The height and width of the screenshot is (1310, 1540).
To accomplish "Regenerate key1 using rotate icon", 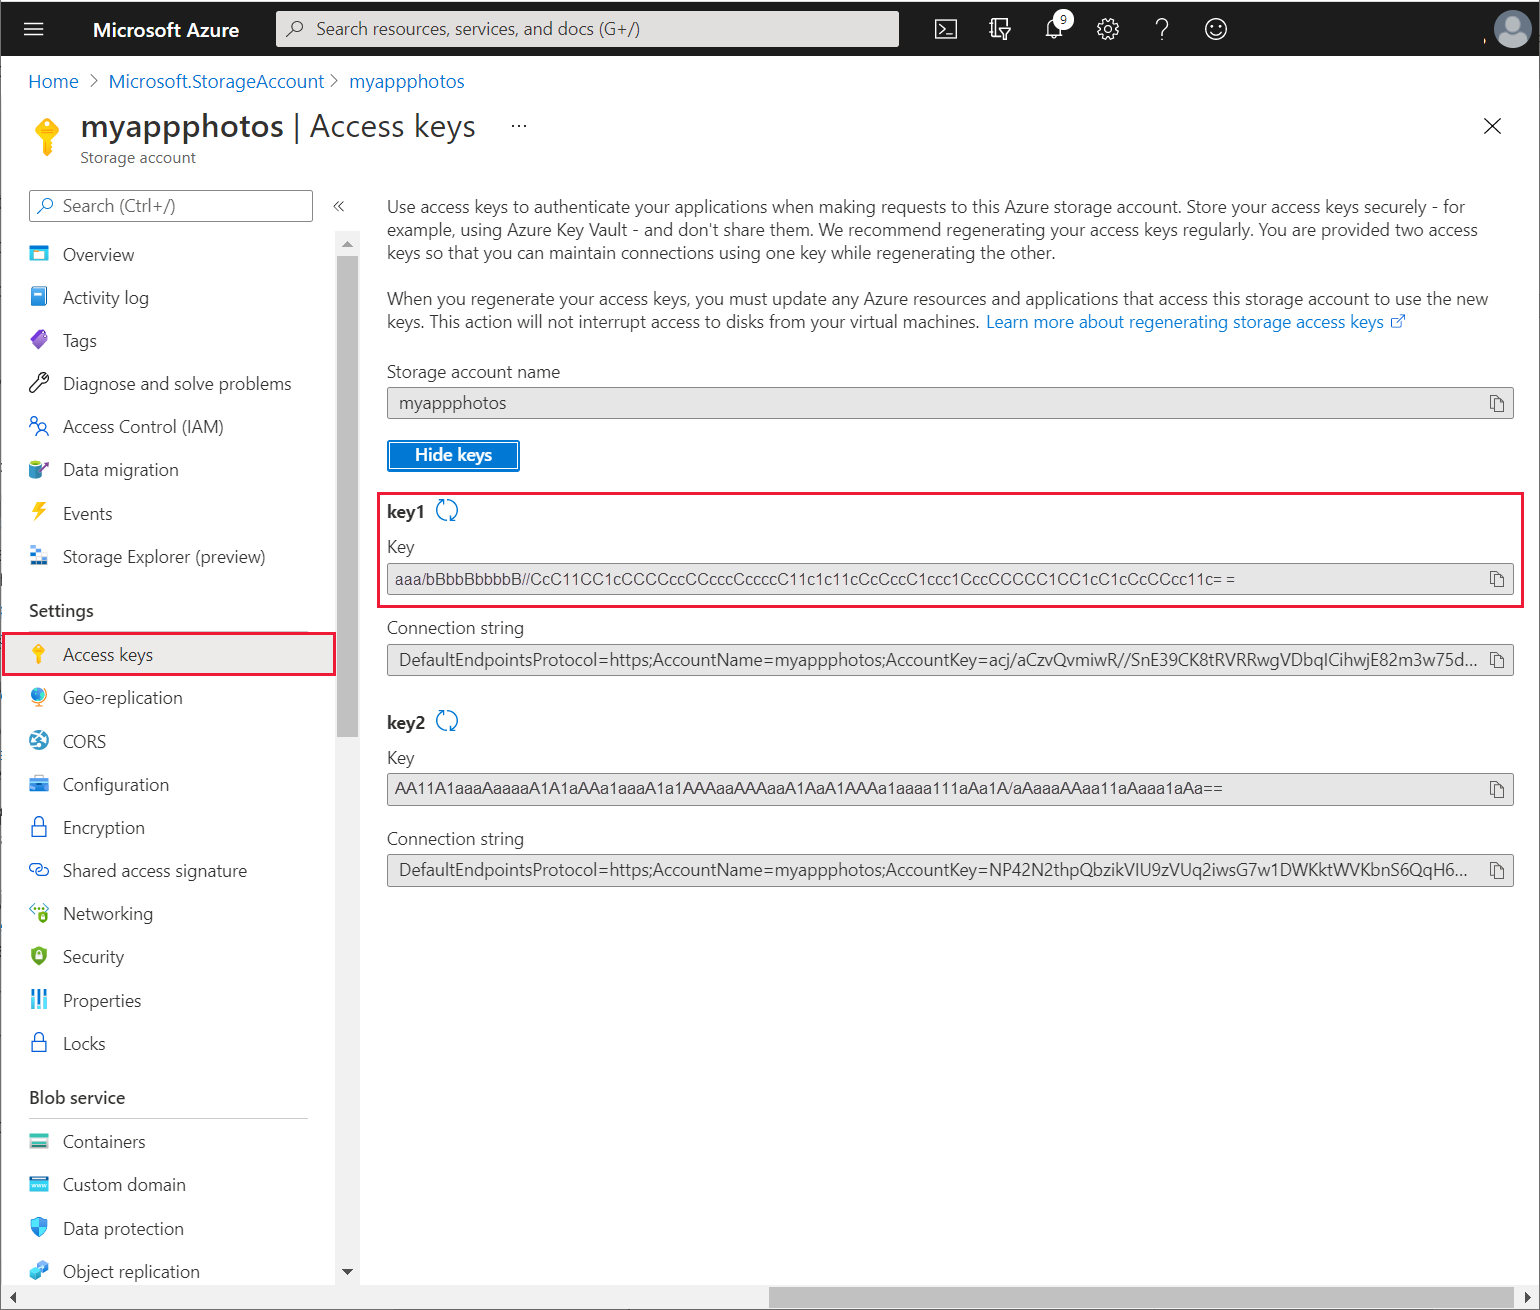I will click(447, 511).
